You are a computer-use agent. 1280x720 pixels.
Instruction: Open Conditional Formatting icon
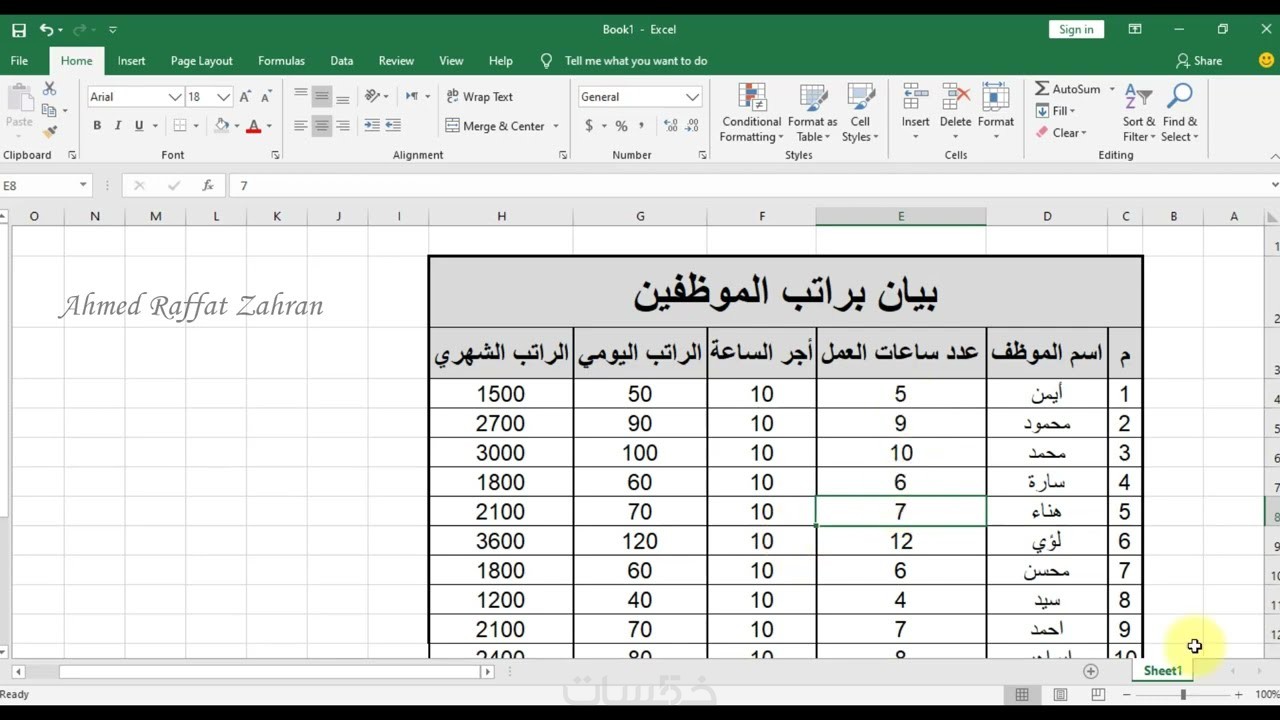[x=752, y=98]
